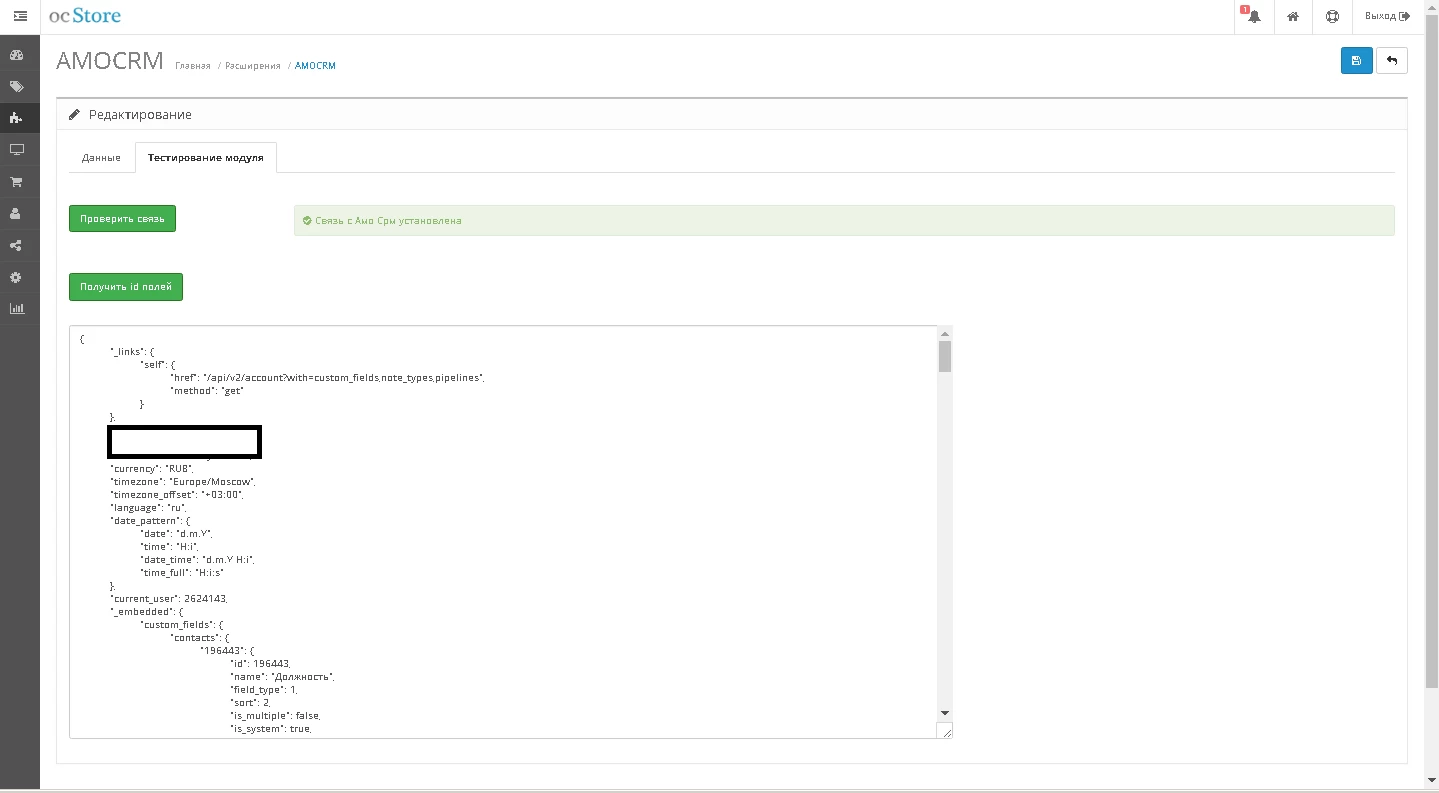Open the Catalog tags sidebar icon
1439x793 pixels.
point(16,87)
